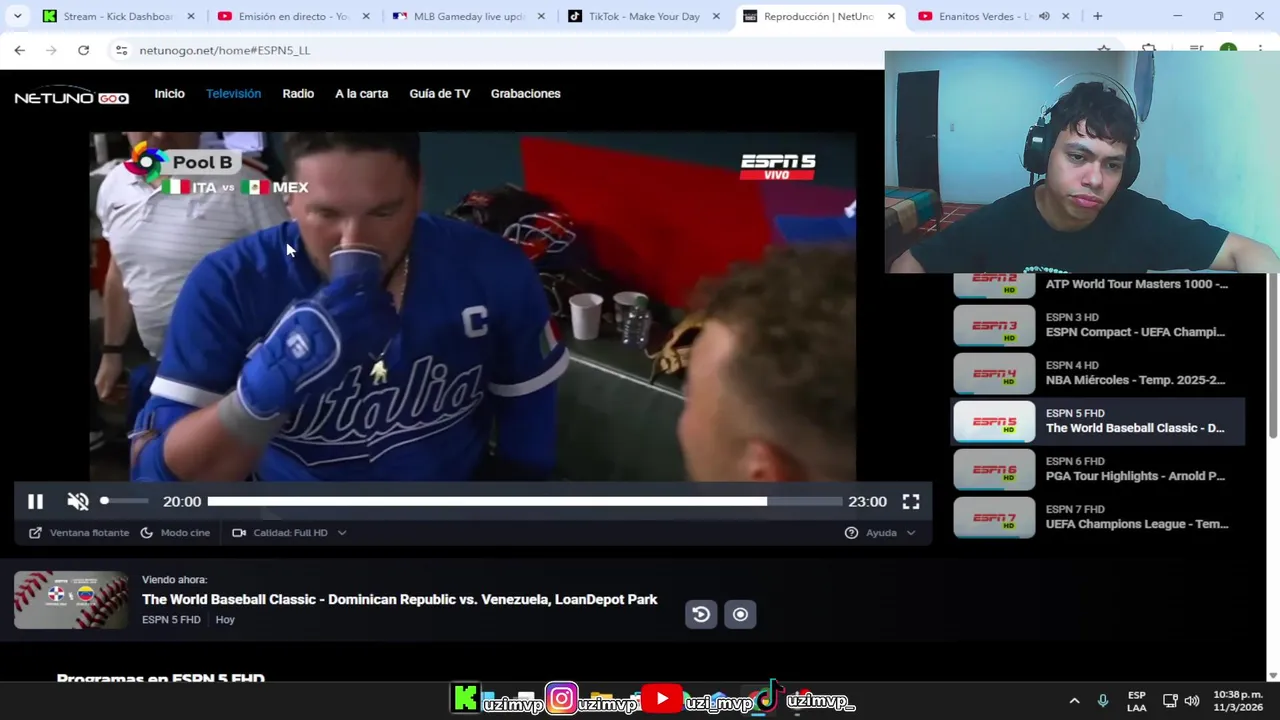Open a new browser tab
The image size is (1280, 720).
tap(1097, 16)
